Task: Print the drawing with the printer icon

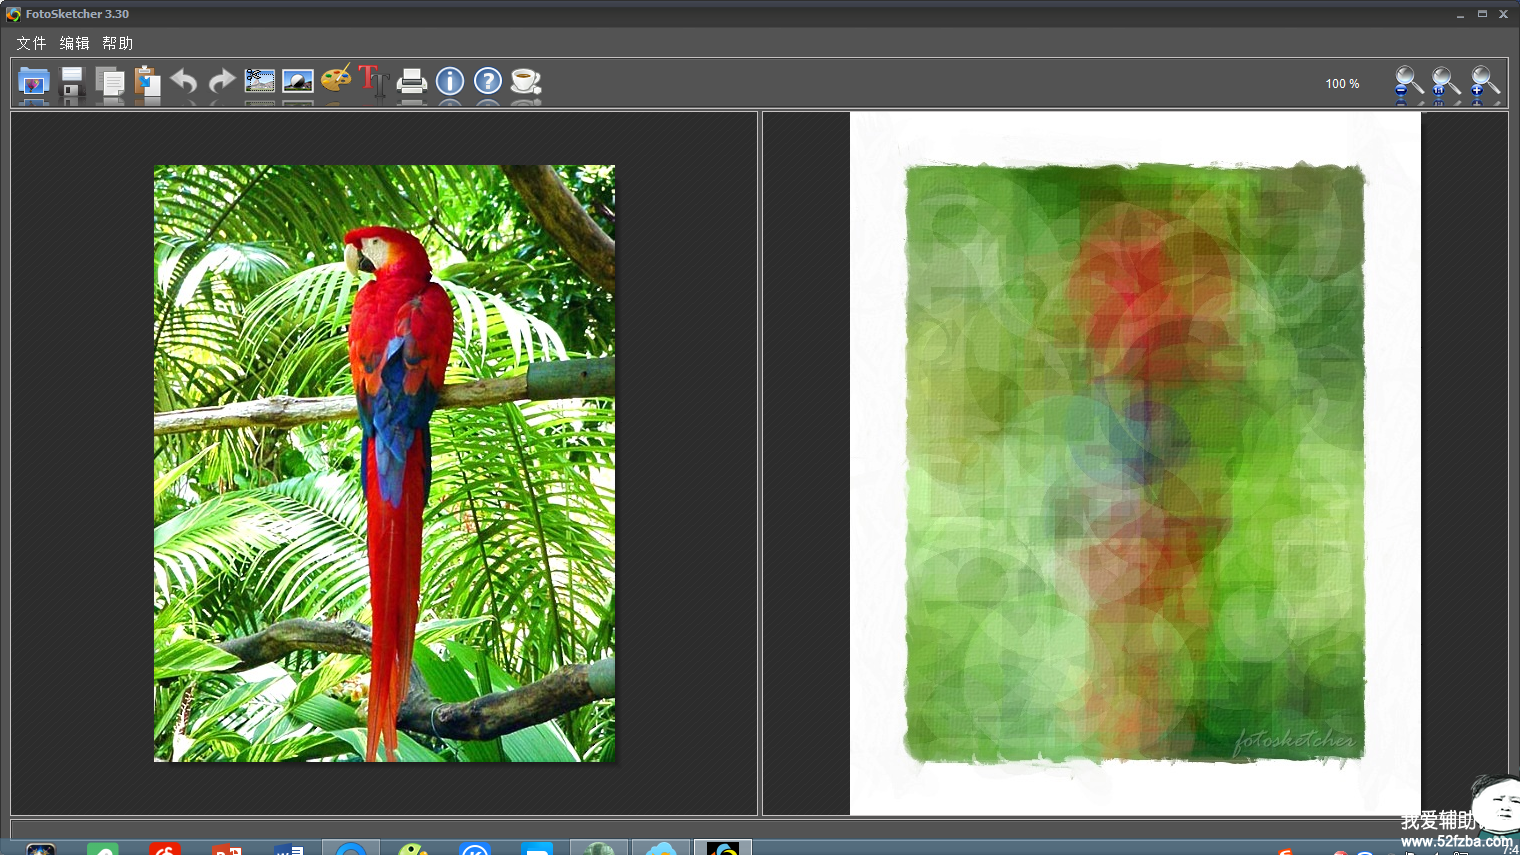Action: (x=412, y=81)
